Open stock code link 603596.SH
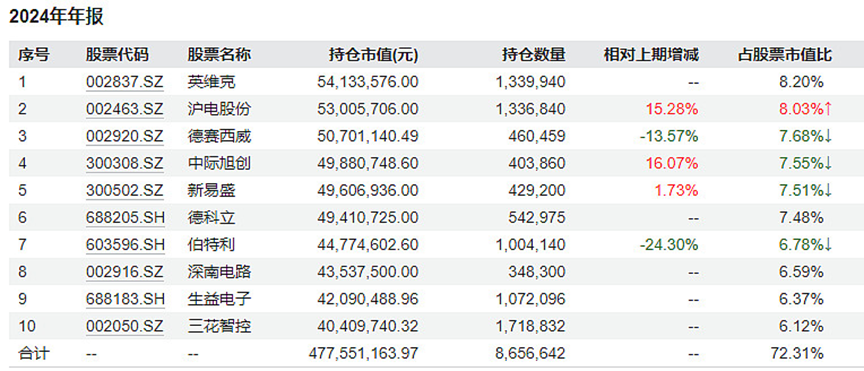 click(x=125, y=245)
